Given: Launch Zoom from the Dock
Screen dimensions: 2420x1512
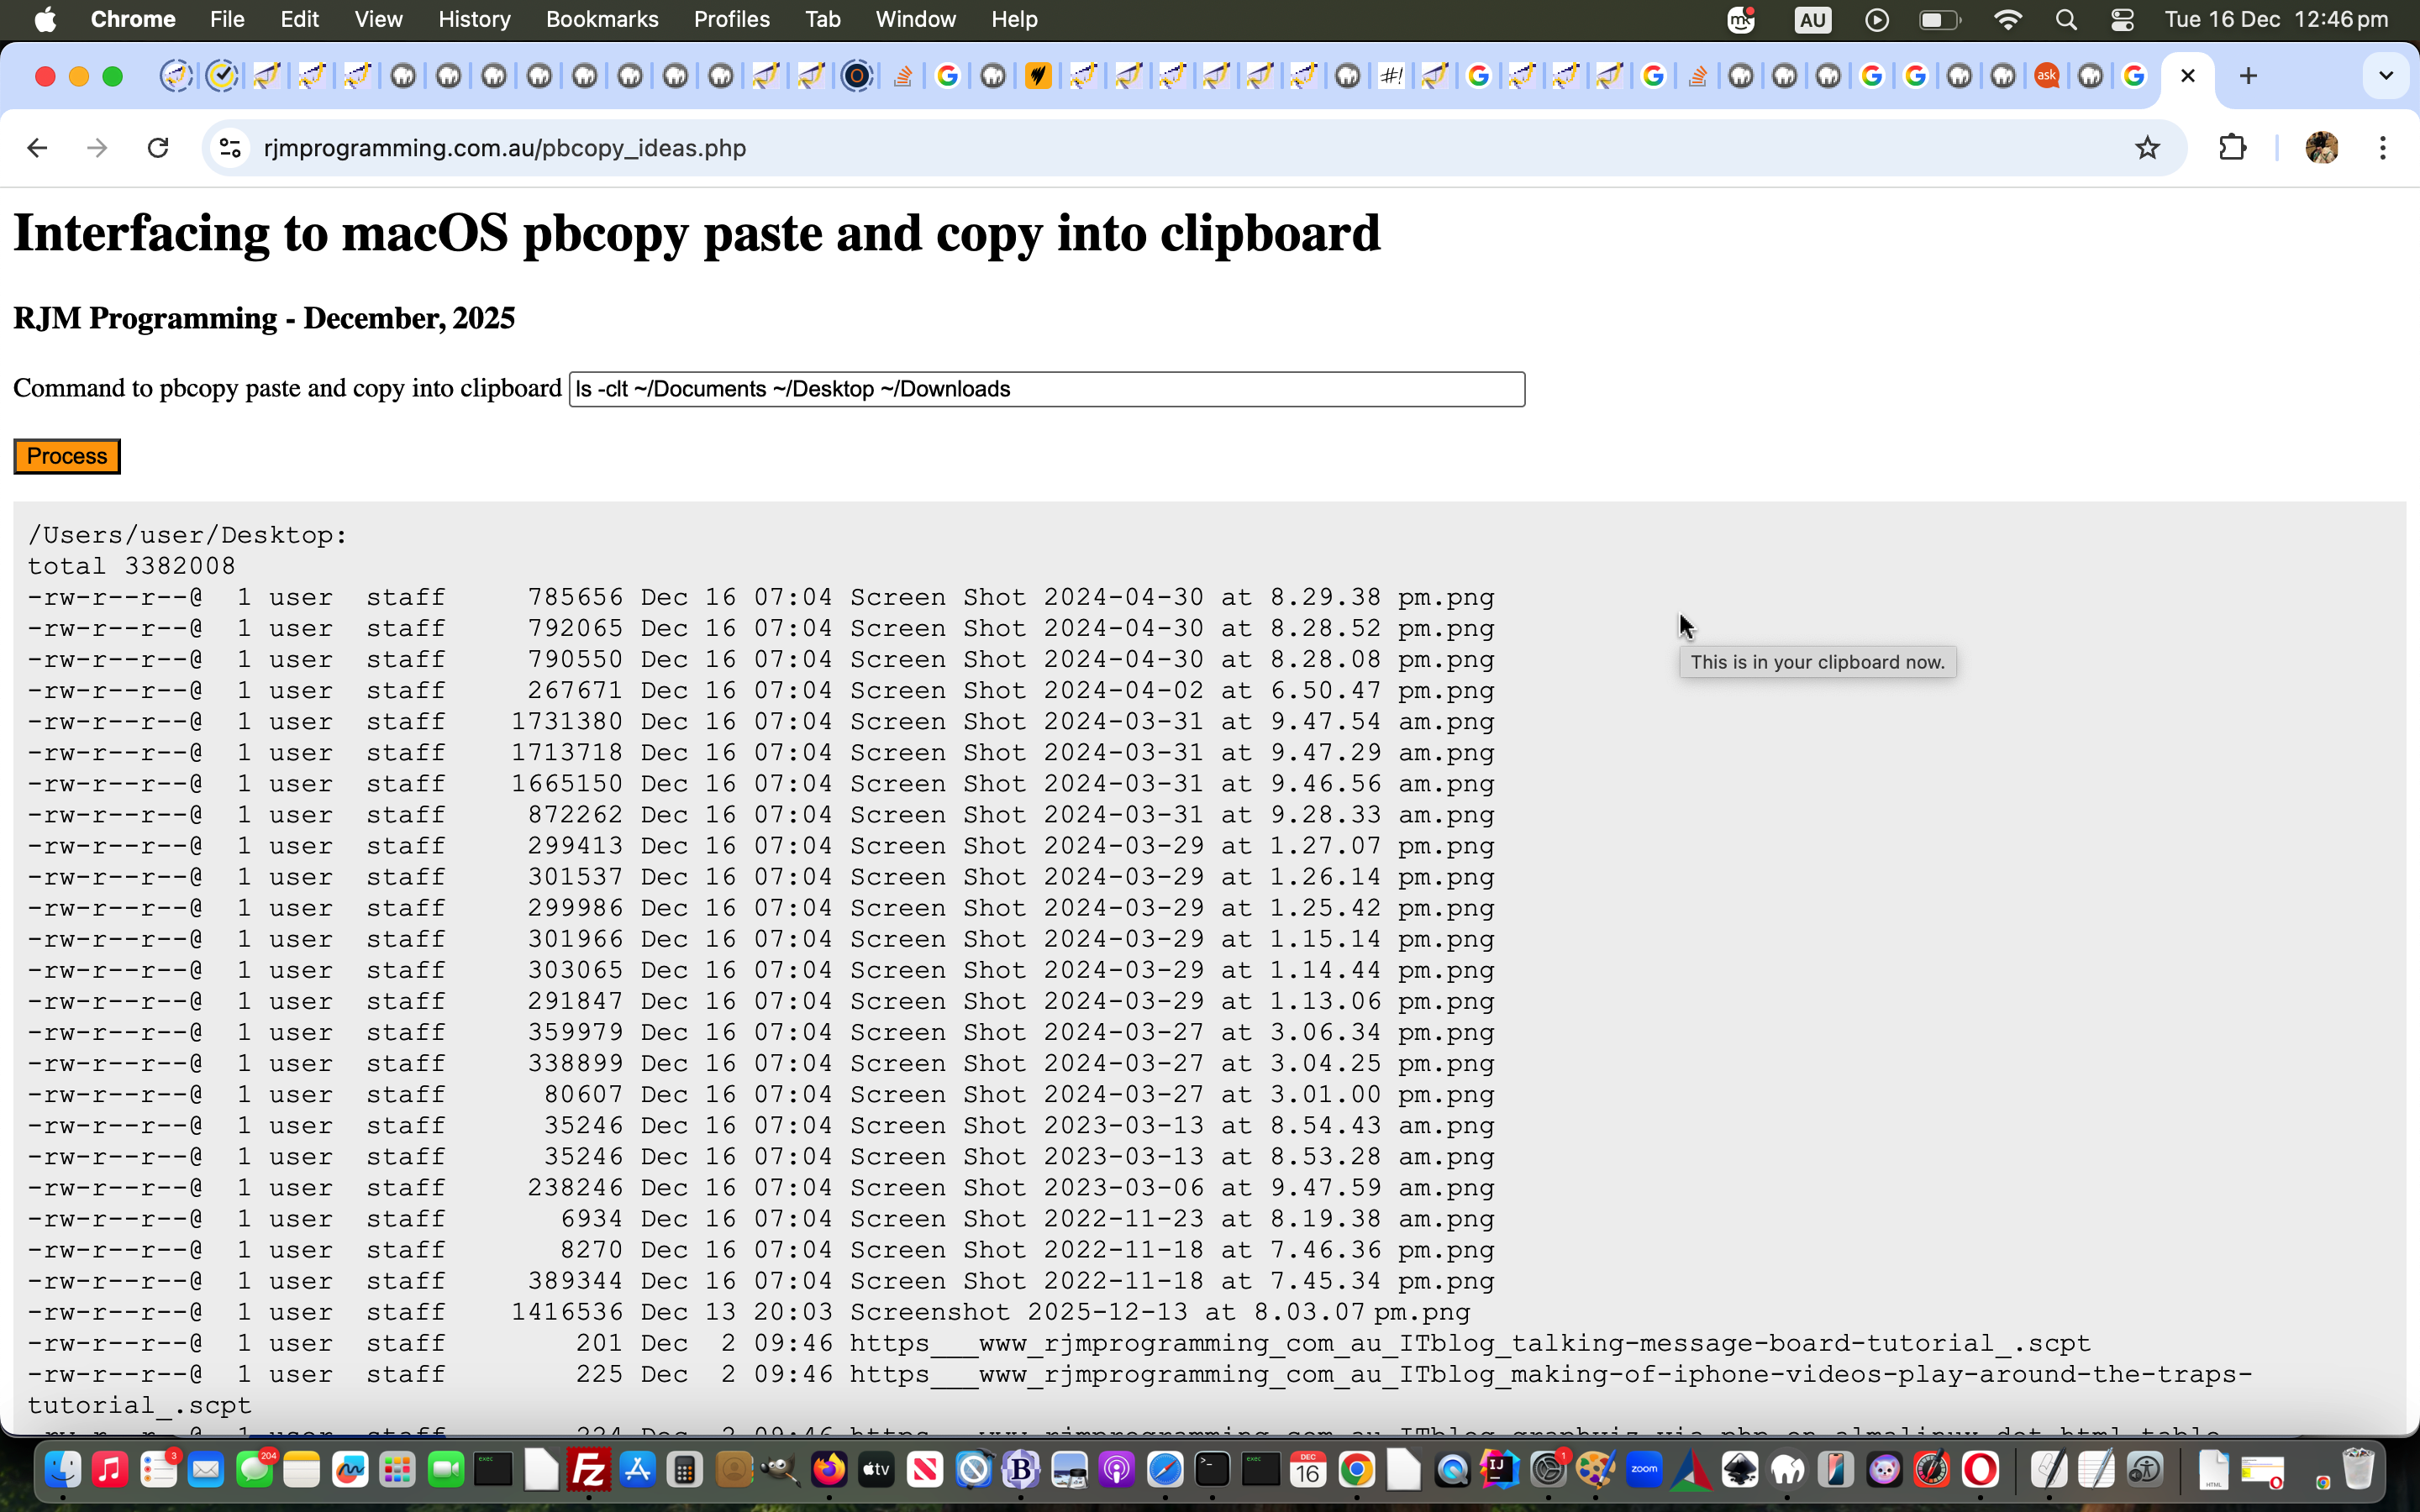Looking at the screenshot, I should pyautogui.click(x=1644, y=1470).
